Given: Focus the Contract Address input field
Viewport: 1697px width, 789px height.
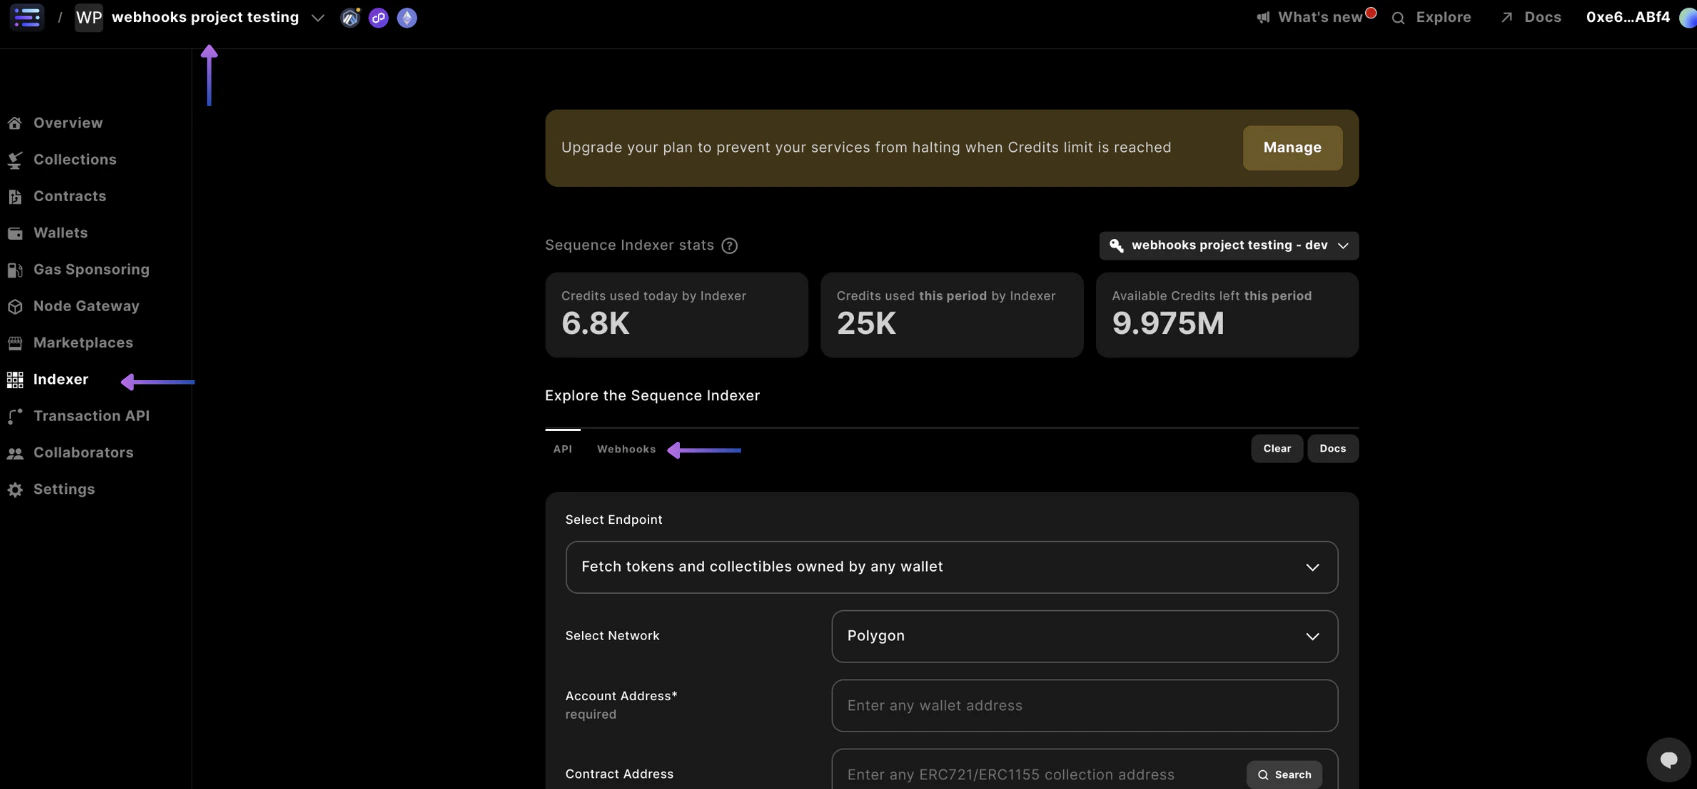Looking at the screenshot, I should point(1040,775).
